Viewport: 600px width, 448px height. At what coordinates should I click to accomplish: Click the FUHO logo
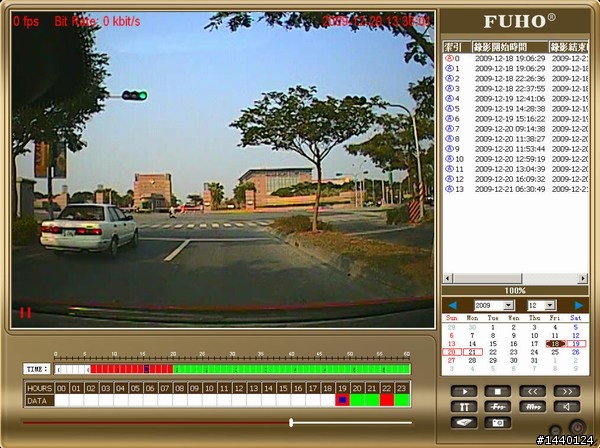pos(519,21)
